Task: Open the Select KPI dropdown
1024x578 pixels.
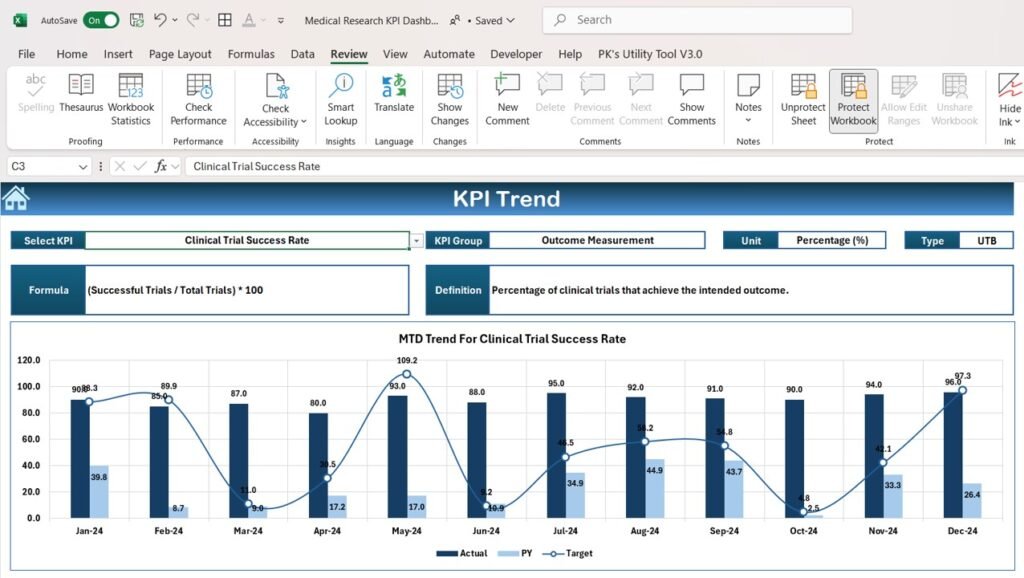Action: [417, 240]
